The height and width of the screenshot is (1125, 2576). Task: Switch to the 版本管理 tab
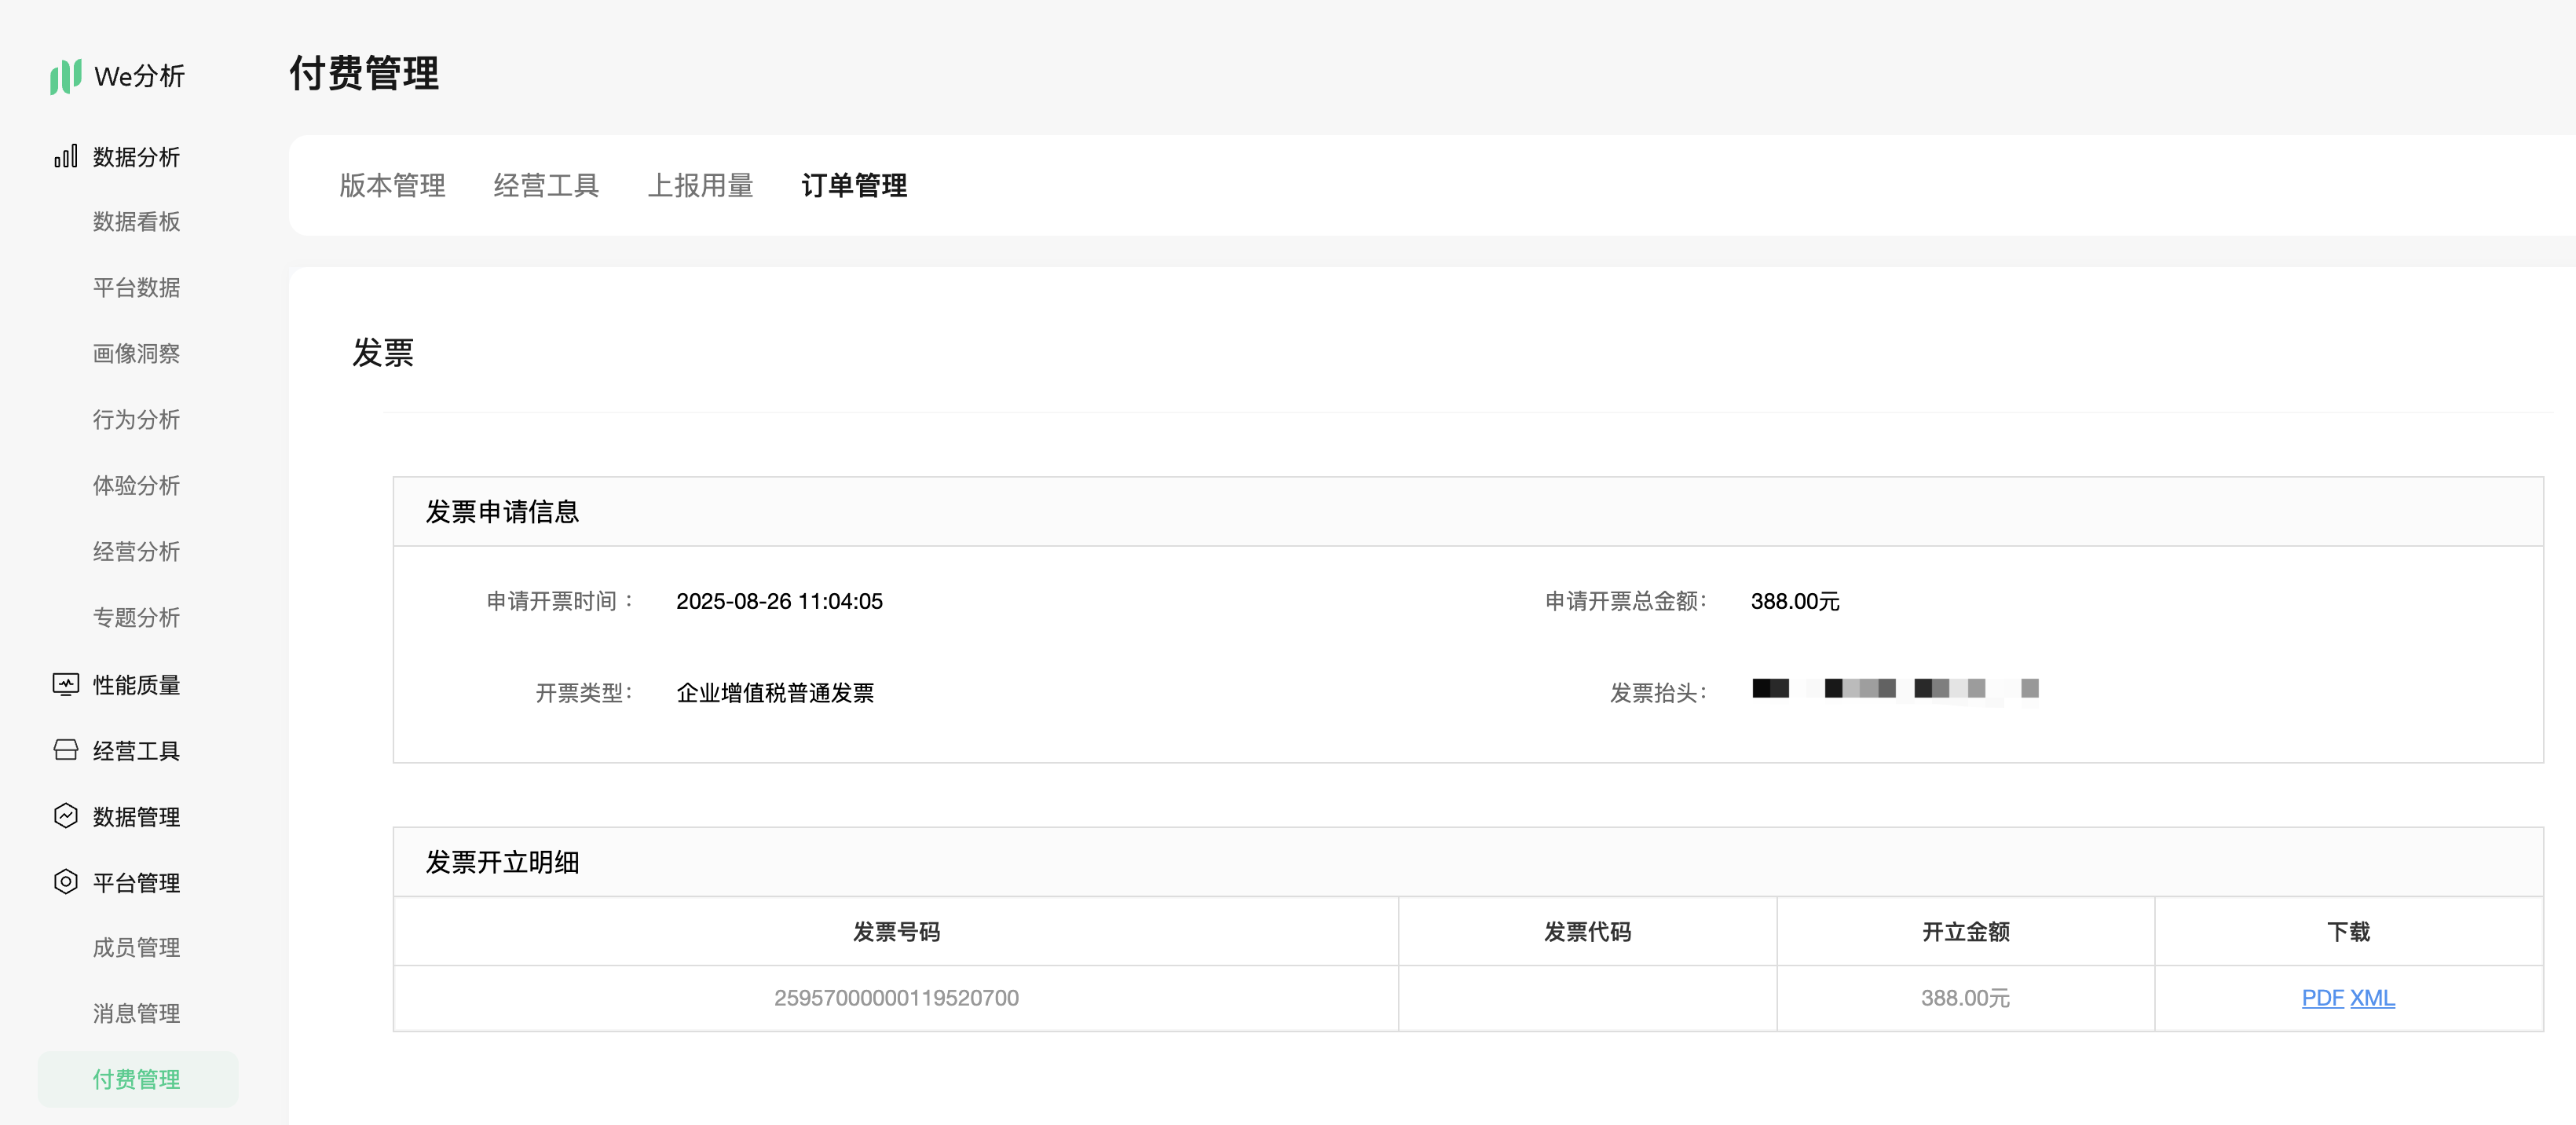pos(392,185)
